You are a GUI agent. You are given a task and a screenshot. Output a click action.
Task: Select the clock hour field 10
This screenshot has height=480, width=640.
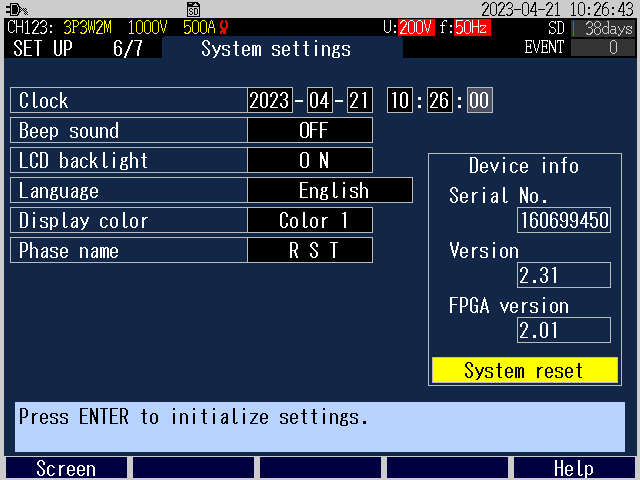coord(400,100)
